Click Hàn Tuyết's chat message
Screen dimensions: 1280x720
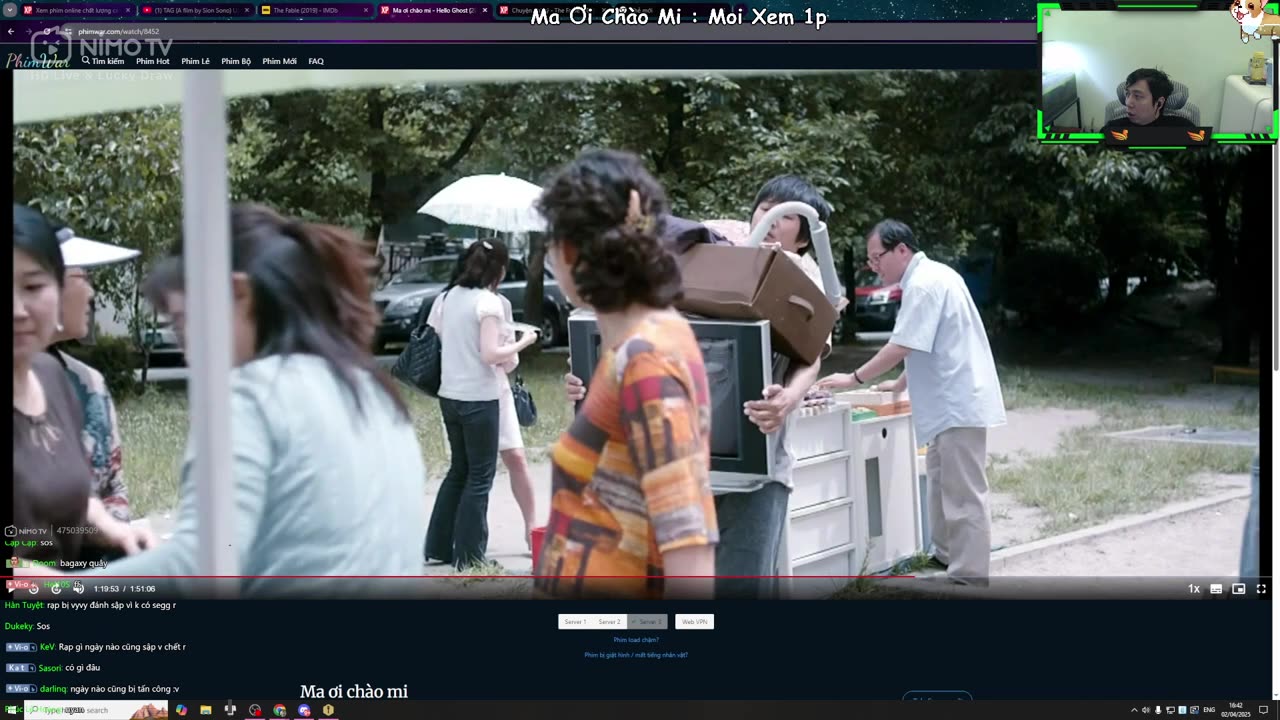point(90,605)
